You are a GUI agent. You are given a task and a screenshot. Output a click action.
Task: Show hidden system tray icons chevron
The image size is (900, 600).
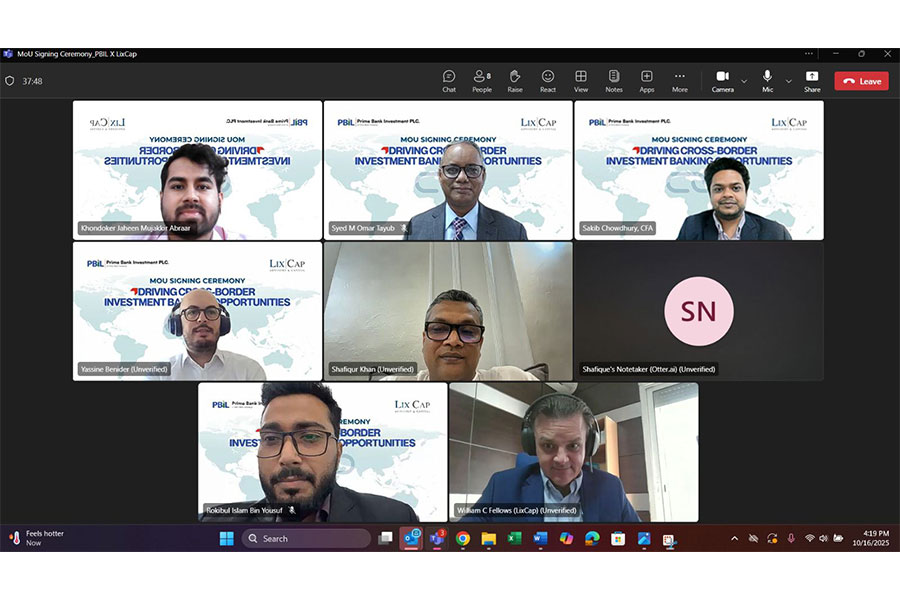click(735, 539)
